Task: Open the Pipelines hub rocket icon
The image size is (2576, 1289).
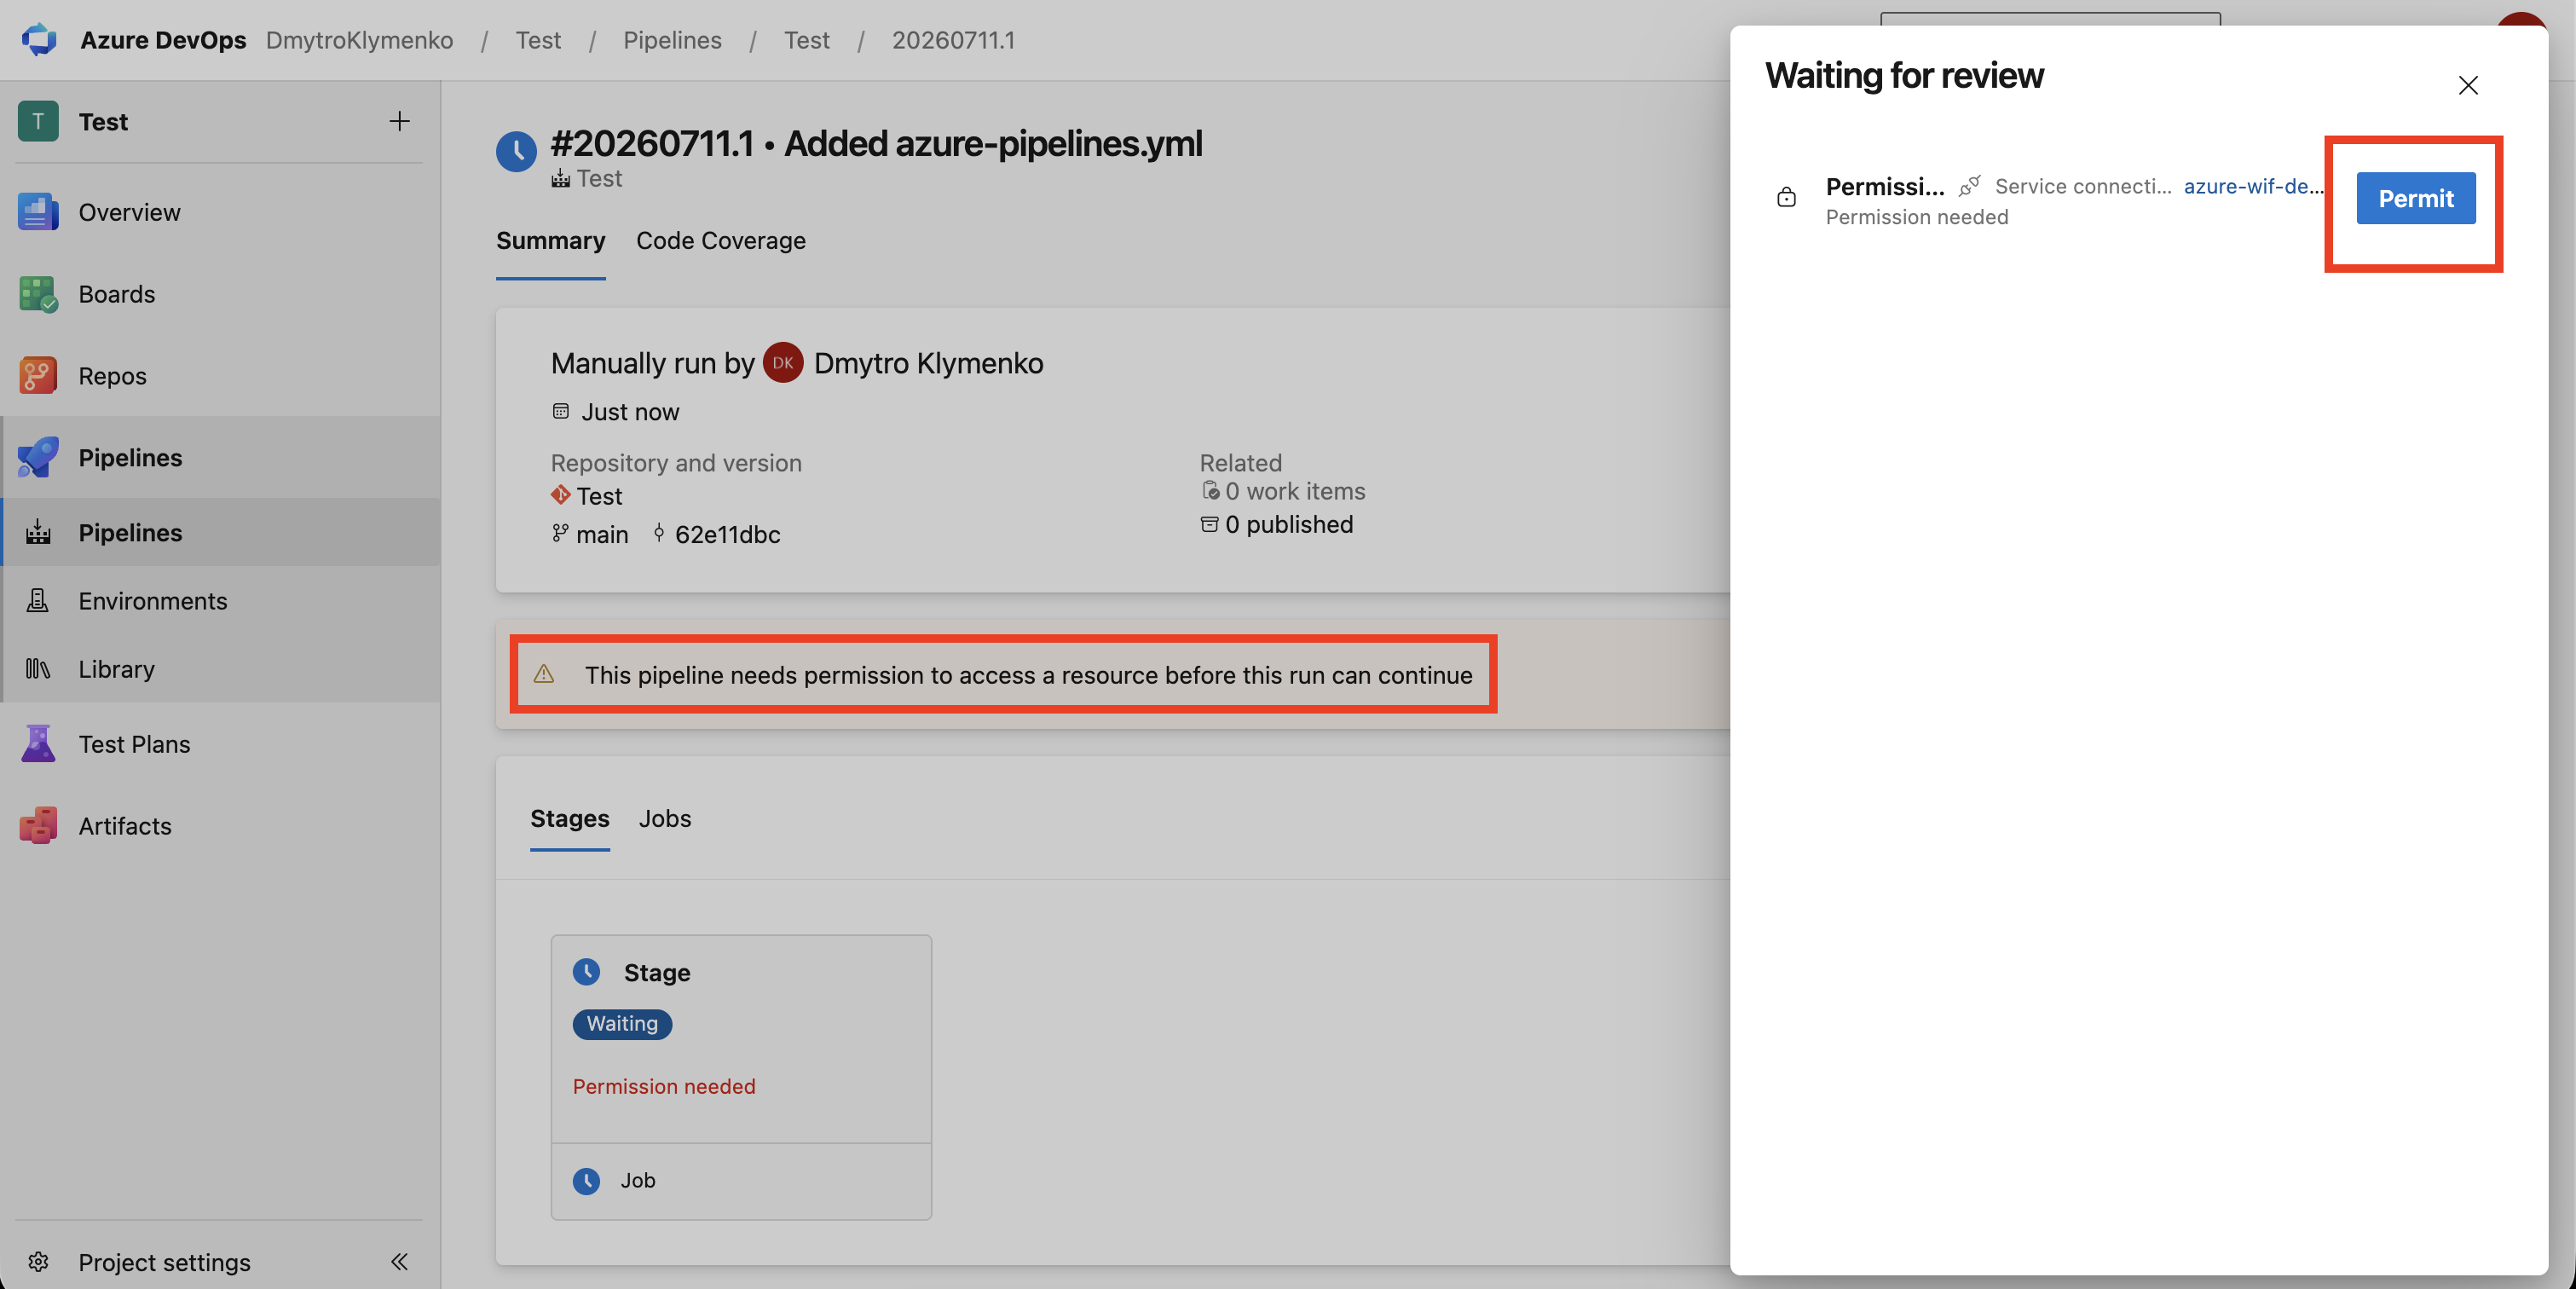Action: [38, 457]
